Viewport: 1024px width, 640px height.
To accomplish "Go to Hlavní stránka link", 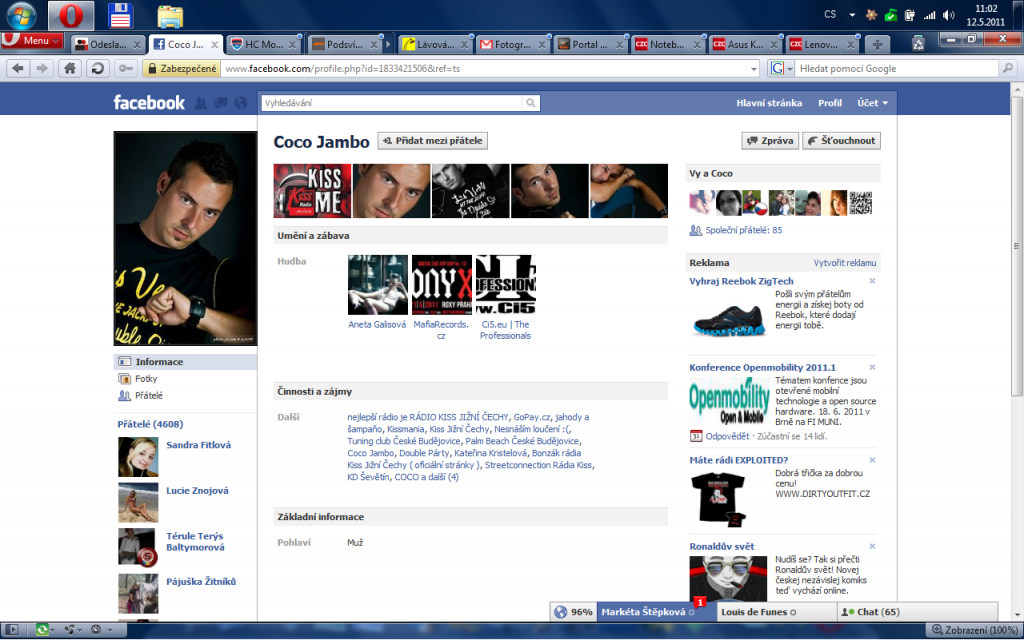I will tap(769, 103).
